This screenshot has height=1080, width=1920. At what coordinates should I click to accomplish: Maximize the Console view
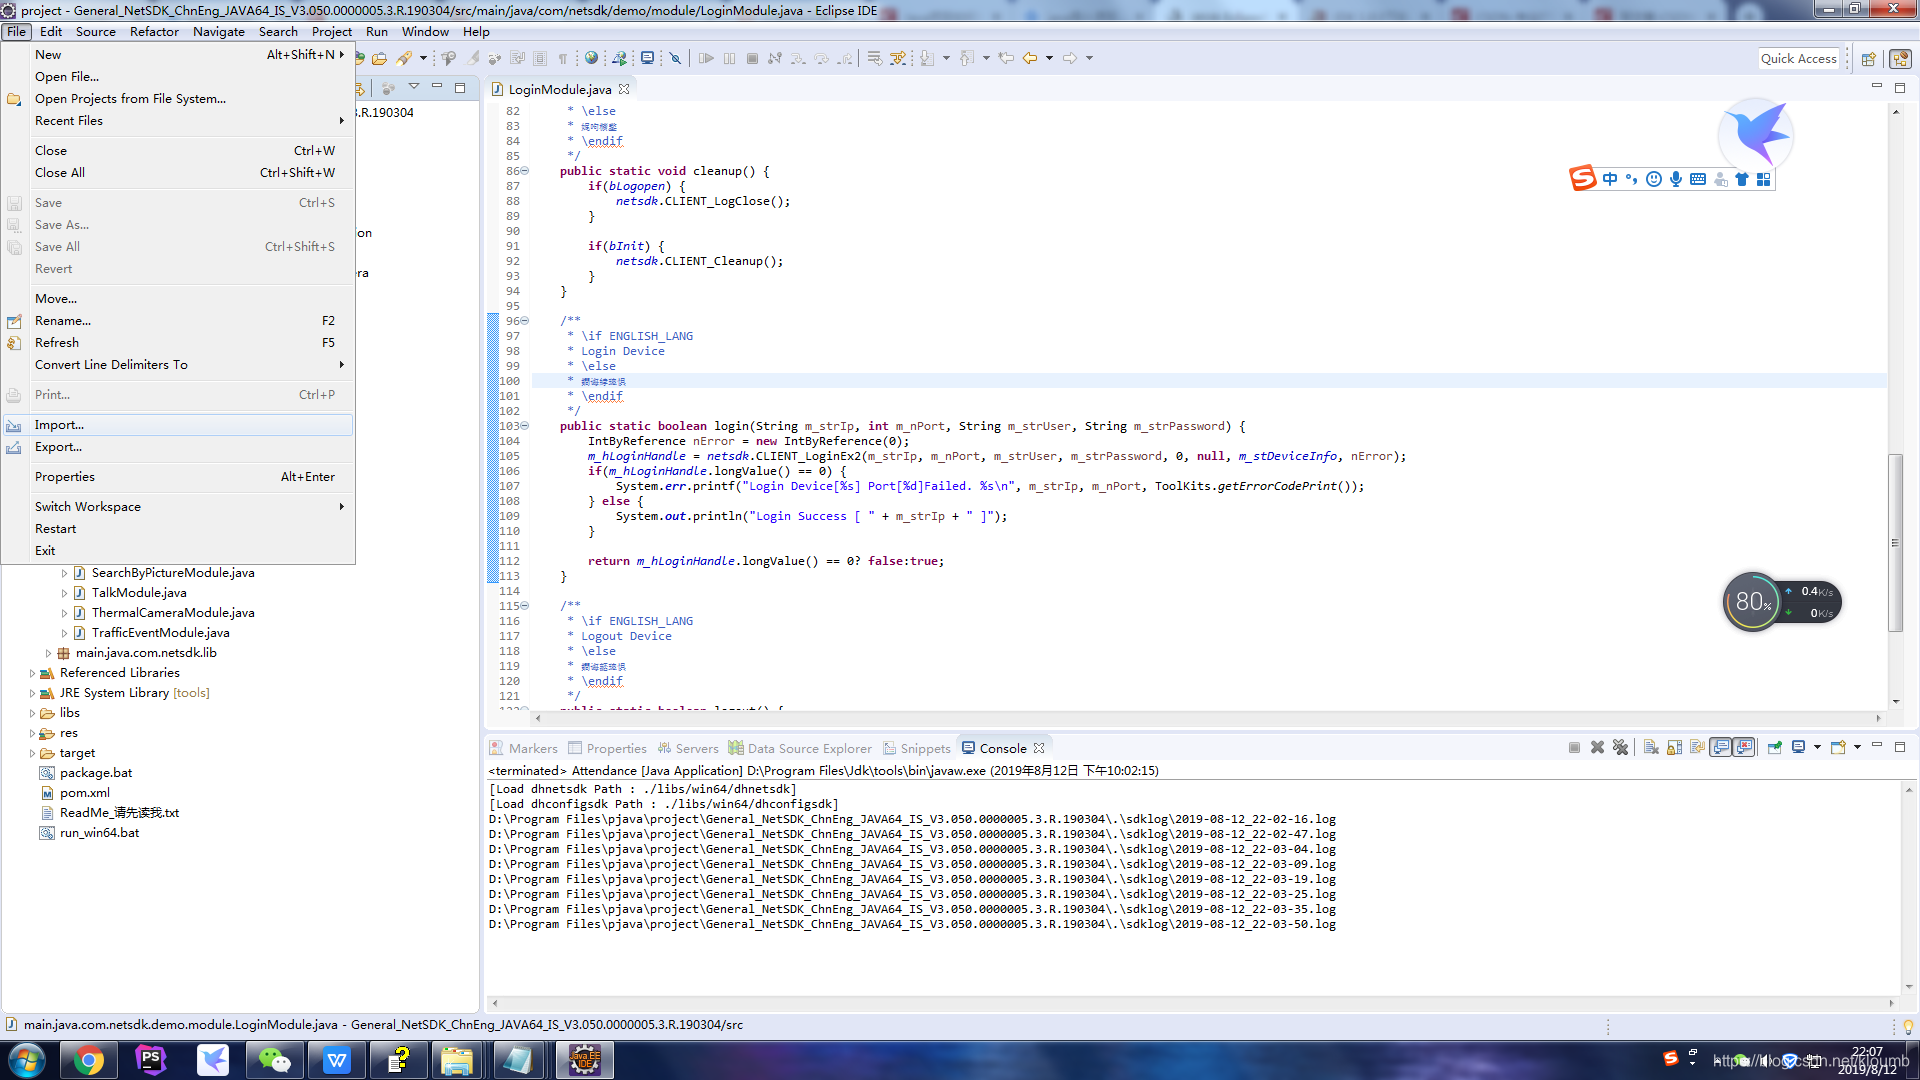tap(1901, 747)
